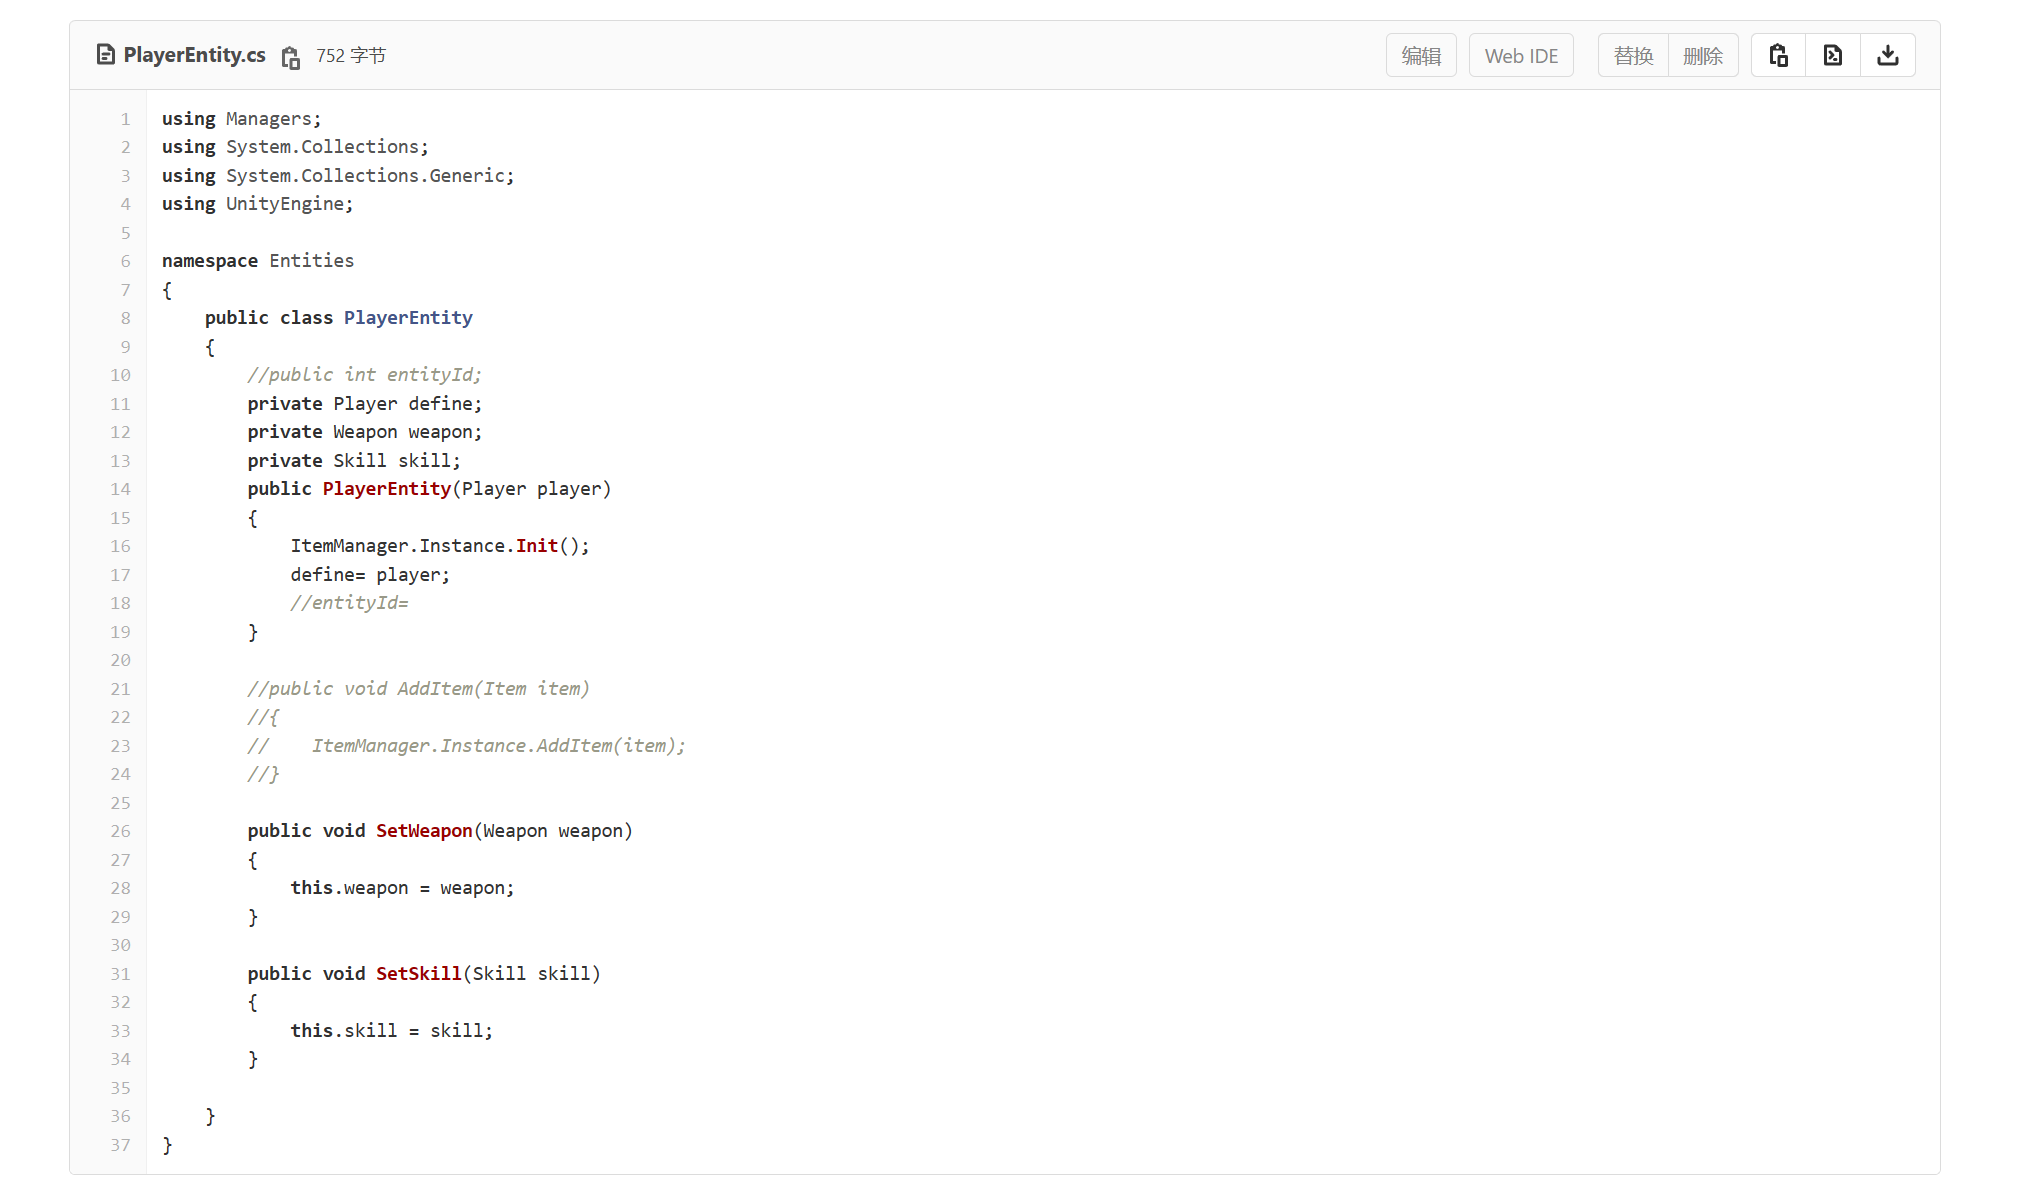The width and height of the screenshot is (2024, 1182).
Task: Click the SetWeapon method name
Action: click(424, 831)
